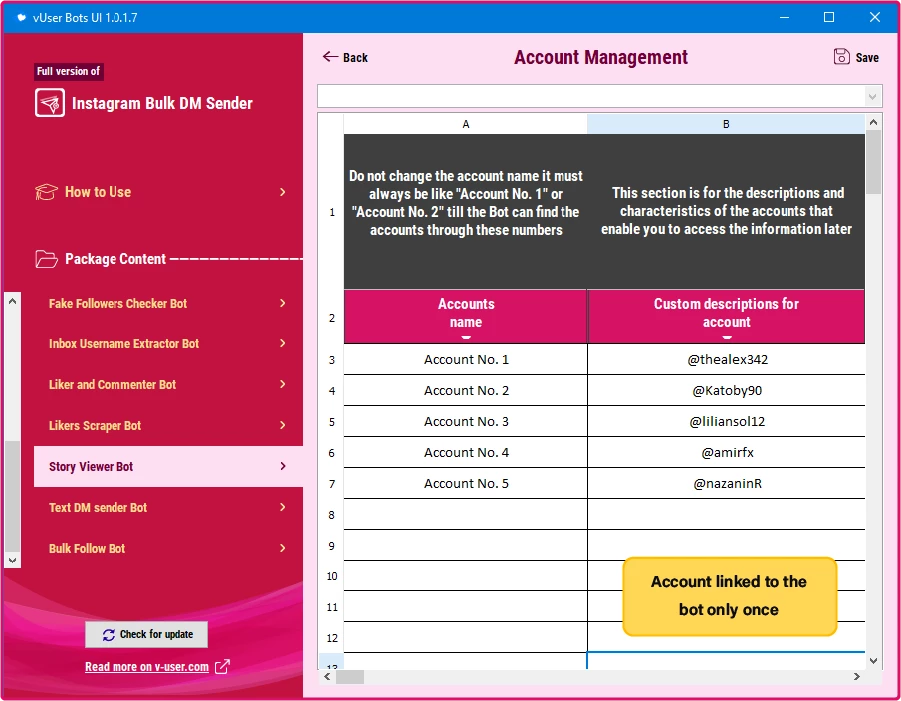901x701 pixels.
Task: Click the Save floppy disk icon
Action: tap(841, 57)
